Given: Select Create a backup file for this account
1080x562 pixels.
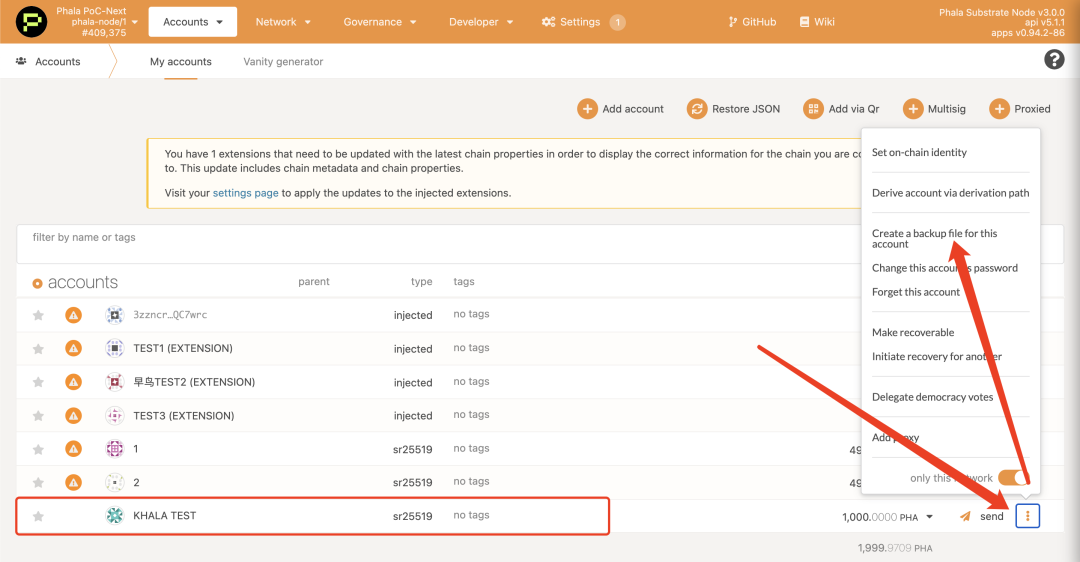Looking at the screenshot, I should (x=934, y=238).
